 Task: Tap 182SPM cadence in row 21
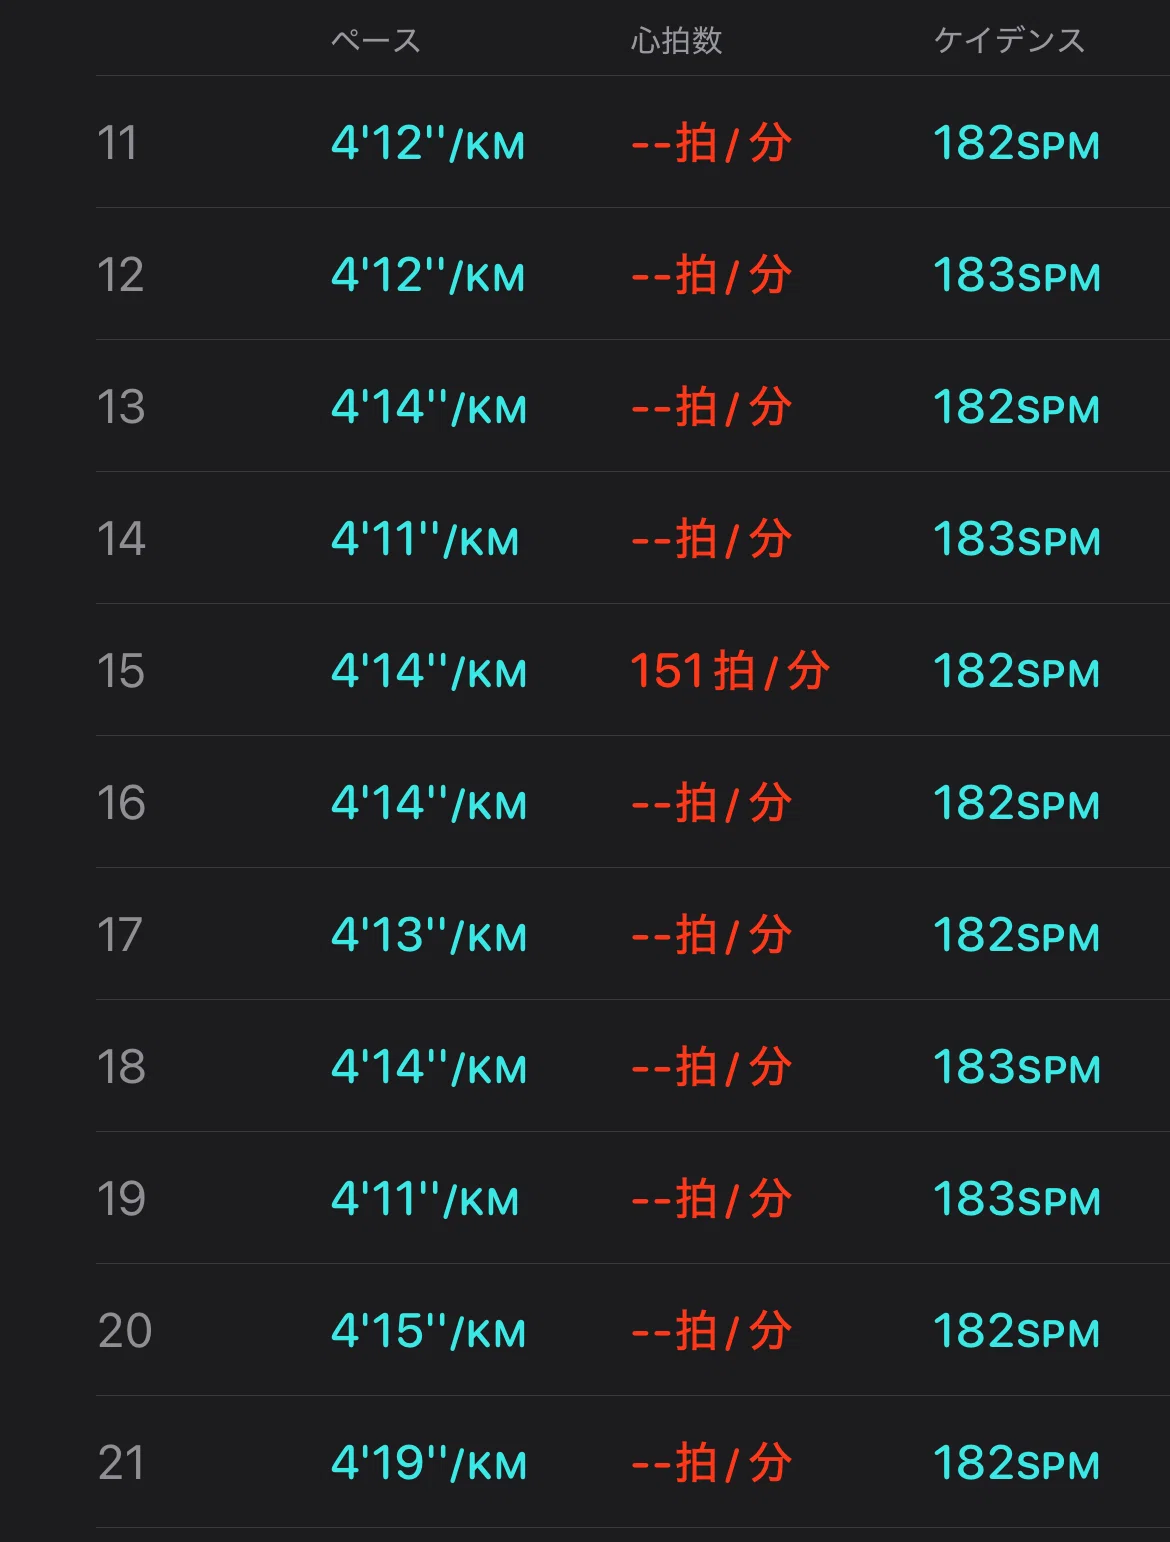point(1017,1463)
